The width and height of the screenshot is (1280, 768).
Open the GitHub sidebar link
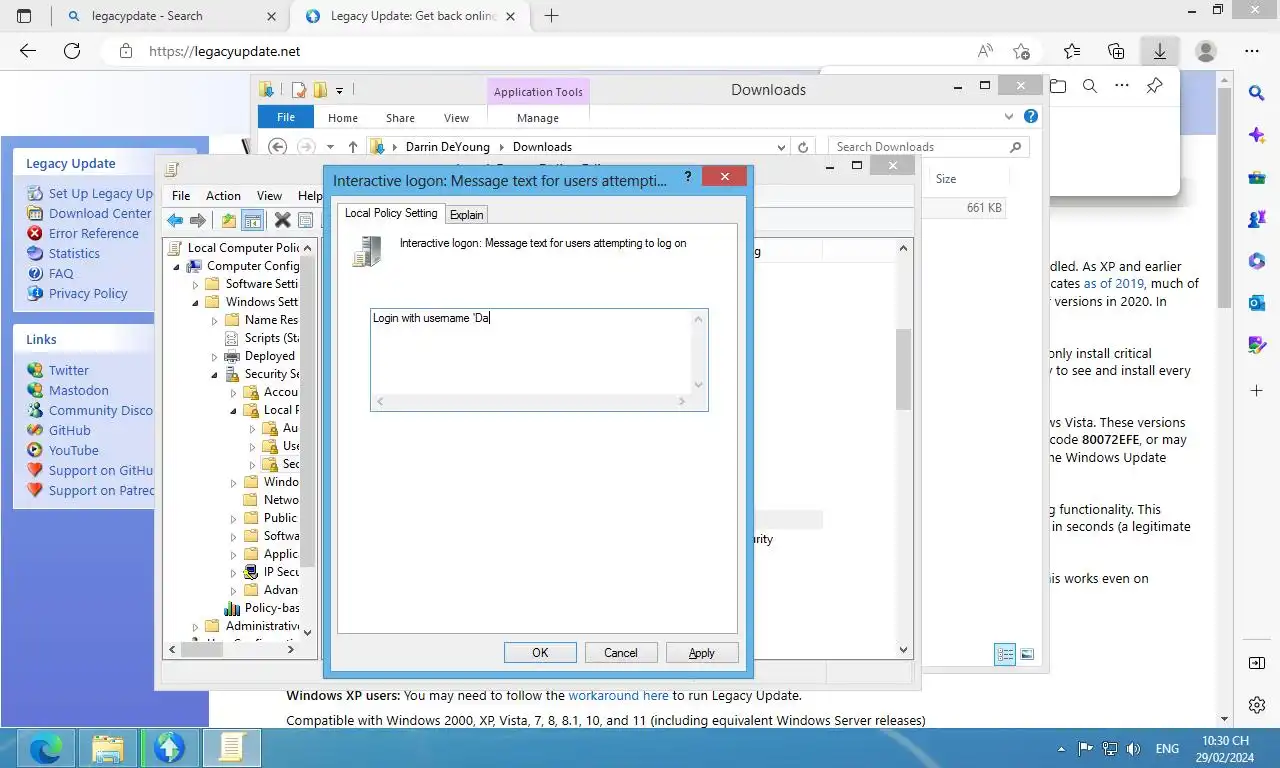point(70,430)
